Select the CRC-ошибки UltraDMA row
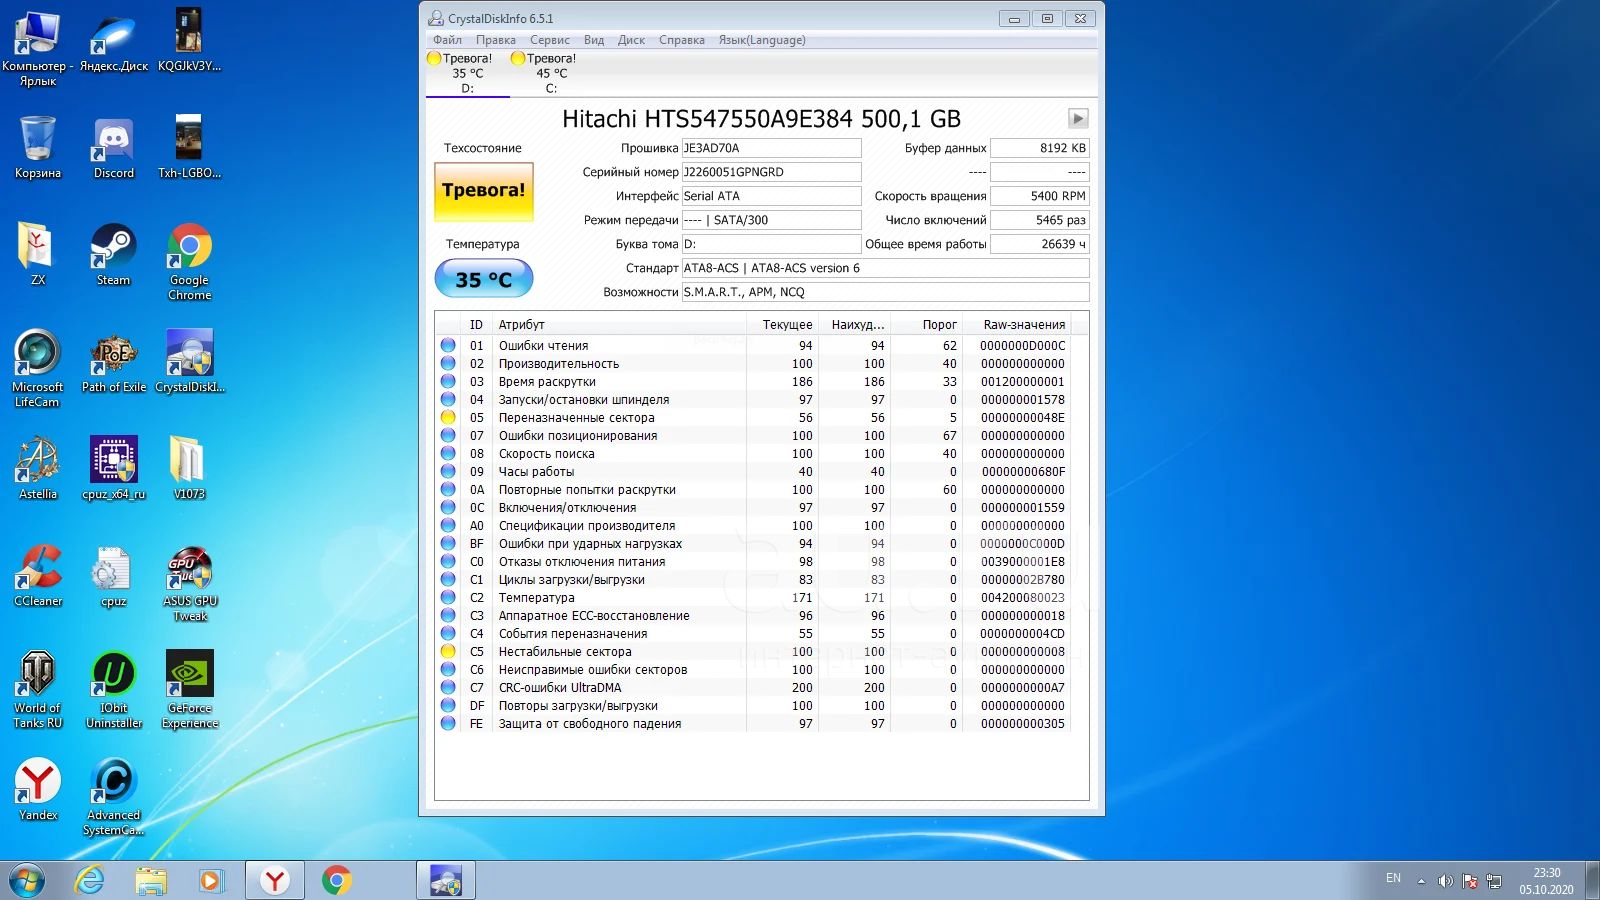 tap(753, 688)
